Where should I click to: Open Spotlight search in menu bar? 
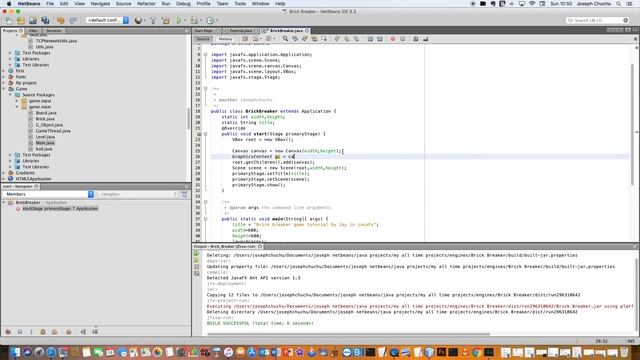pos(618,4)
